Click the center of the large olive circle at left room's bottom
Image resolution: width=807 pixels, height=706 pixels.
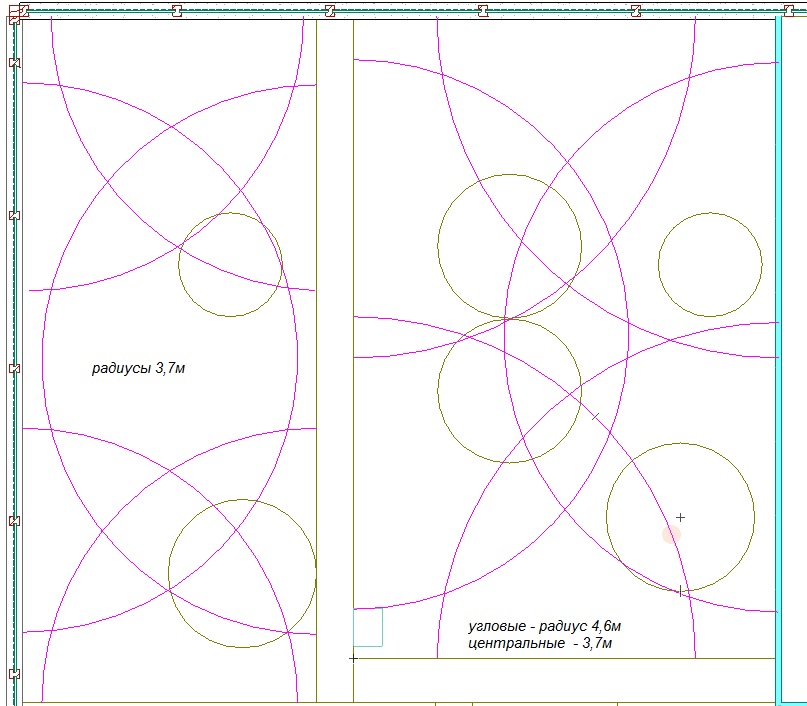242,573
